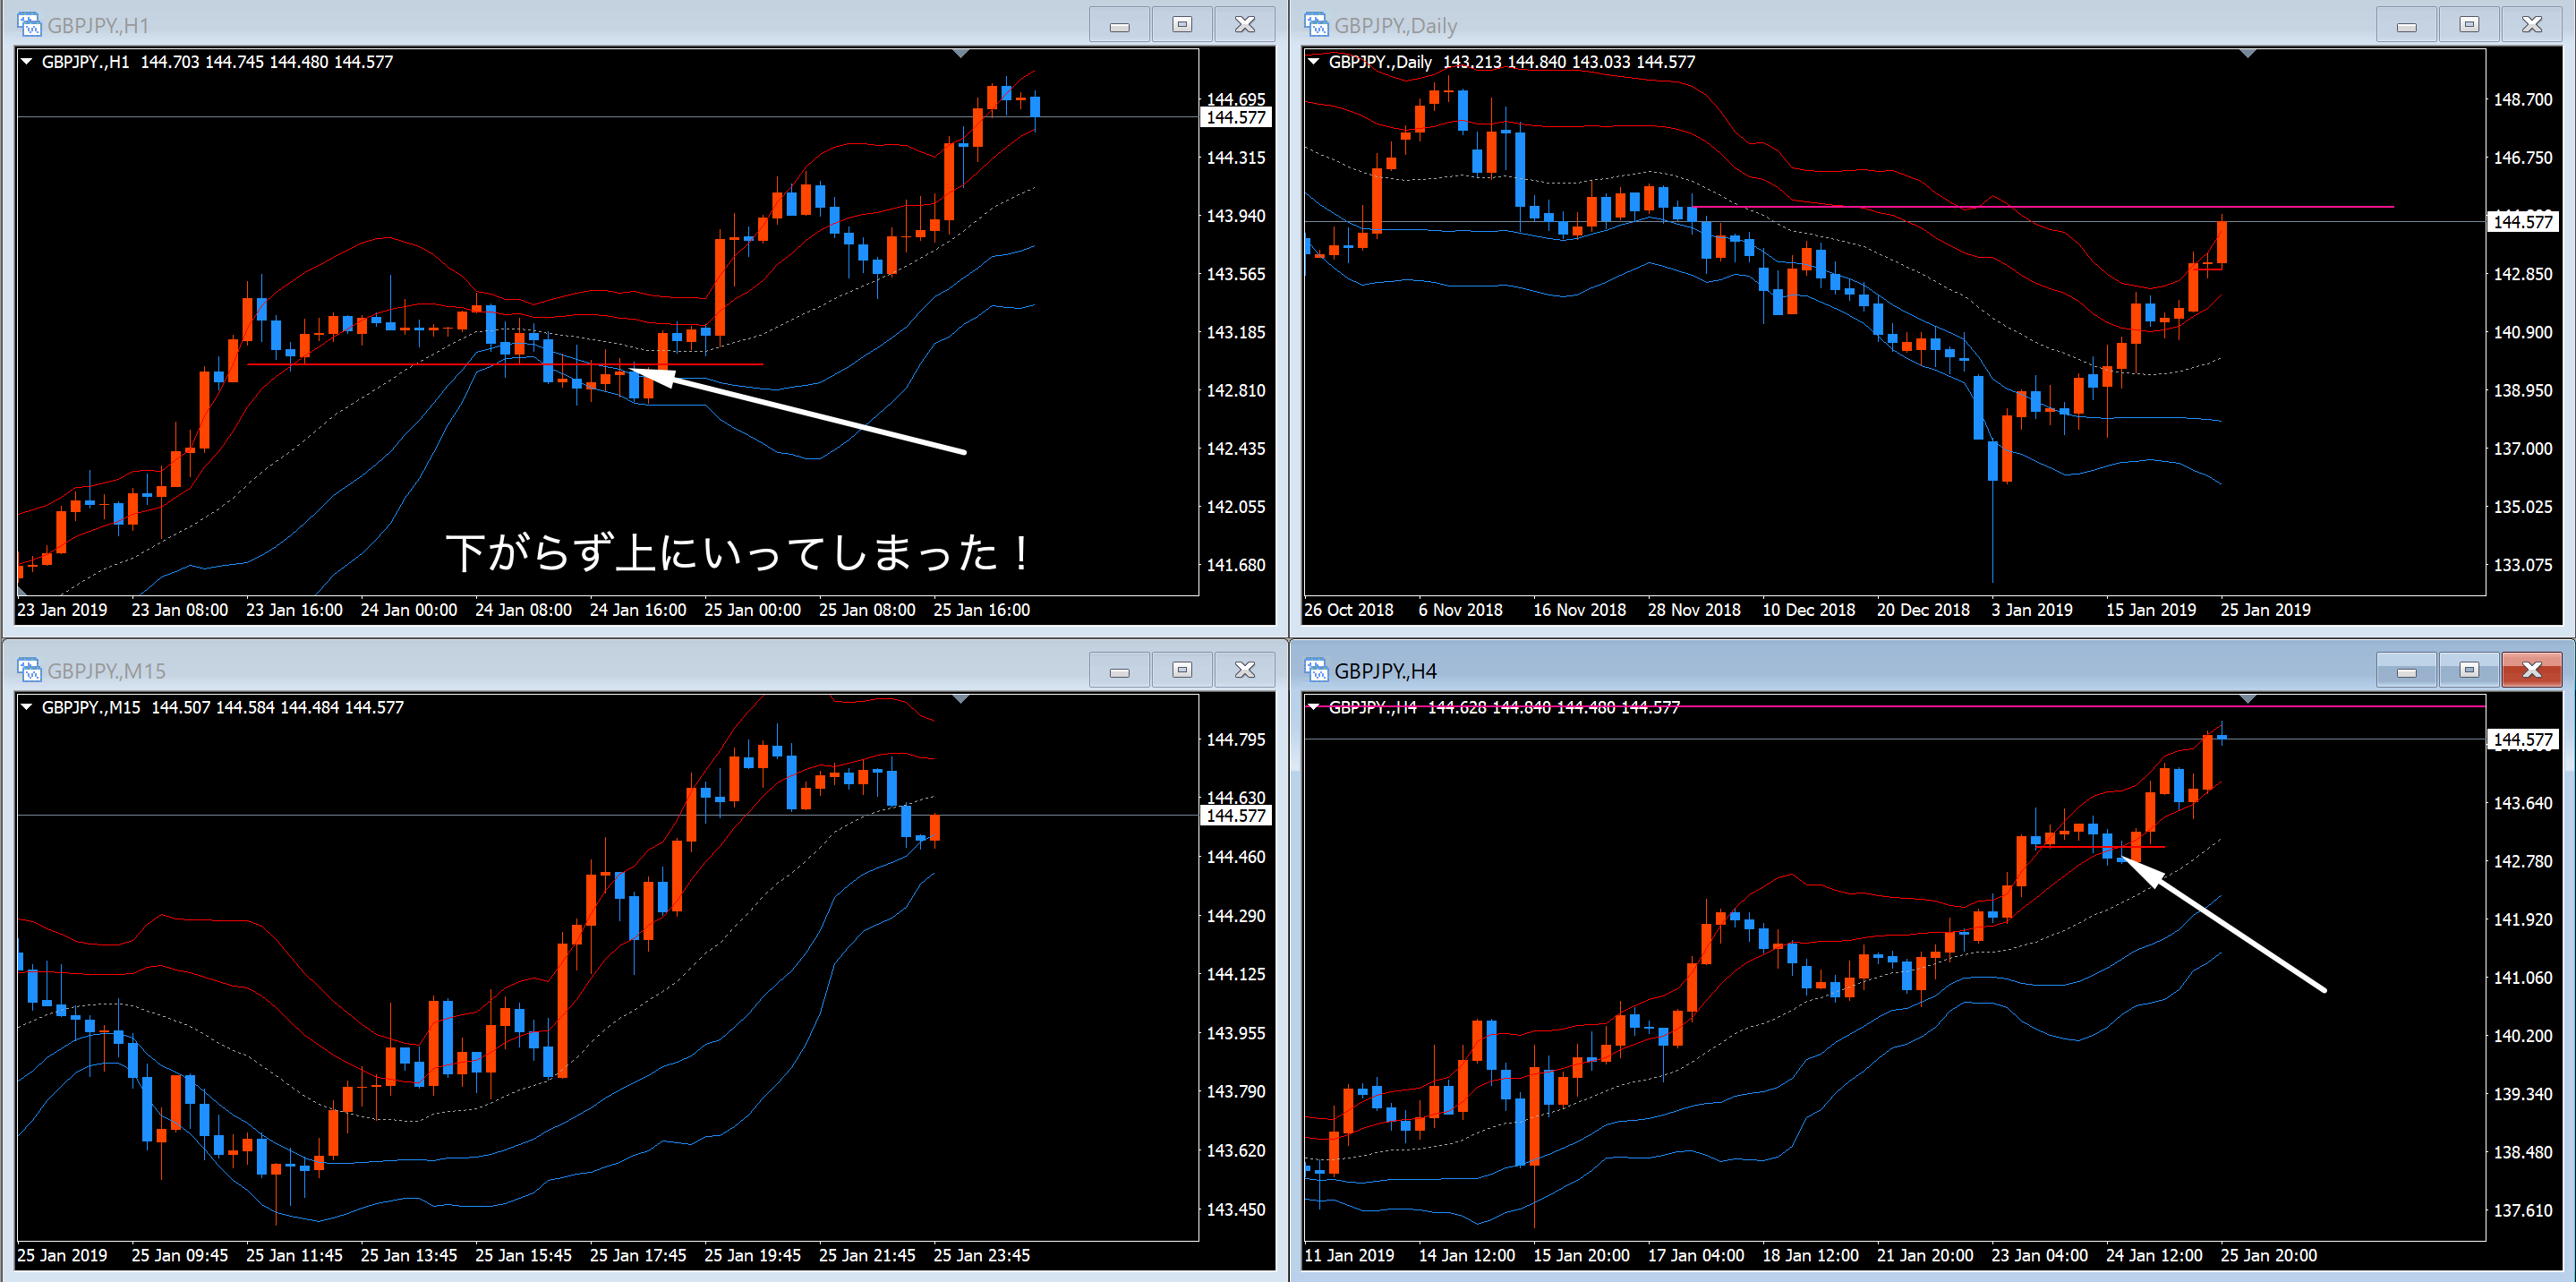Minimize the GBPJPY,H4 chart window

2406,670
